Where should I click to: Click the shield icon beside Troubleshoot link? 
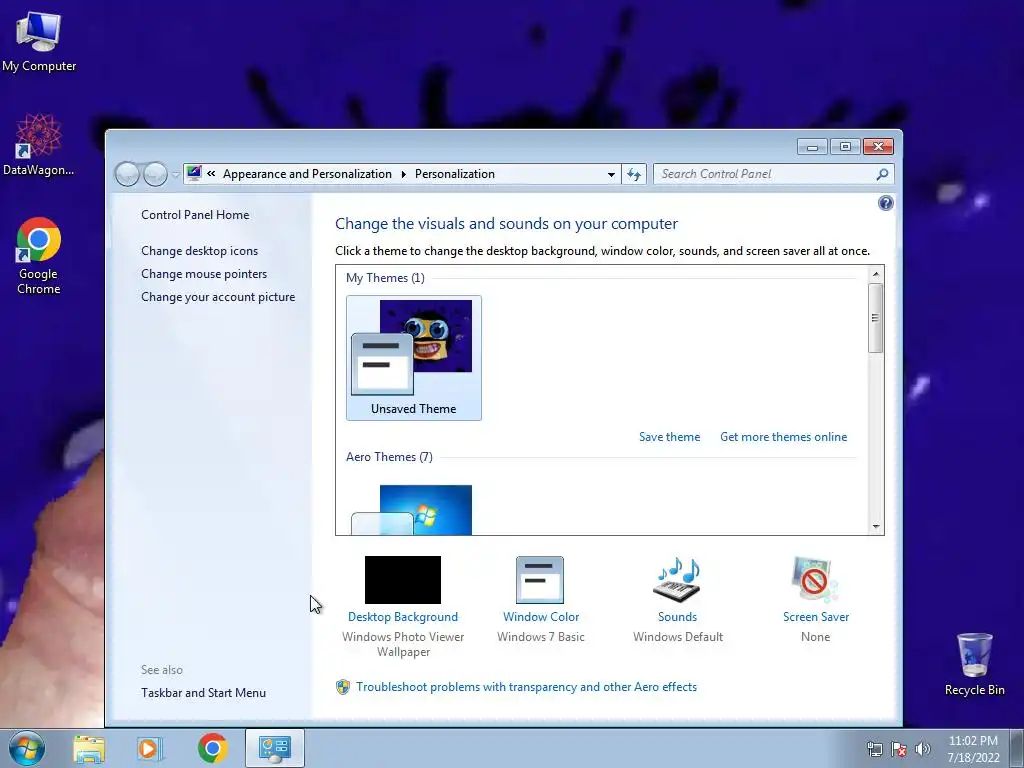pyautogui.click(x=343, y=687)
